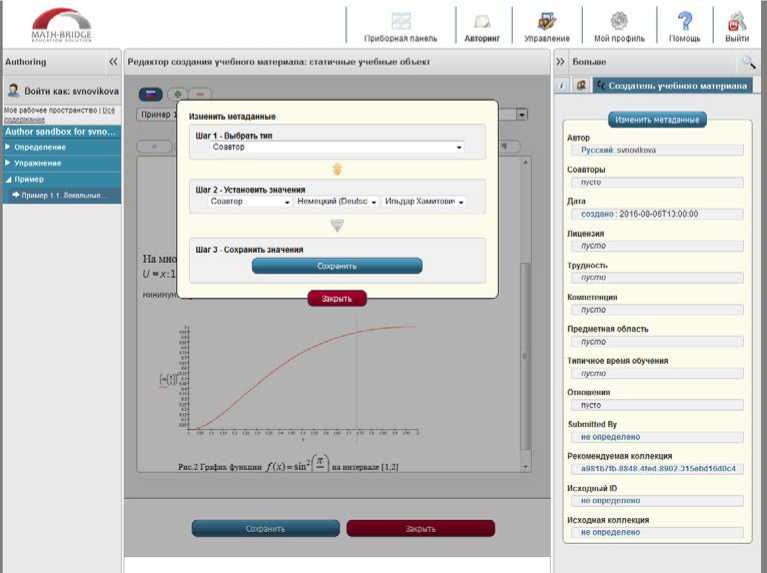The height and width of the screenshot is (573, 767).
Task: Click the Math-Bridge logo
Action: click(62, 24)
